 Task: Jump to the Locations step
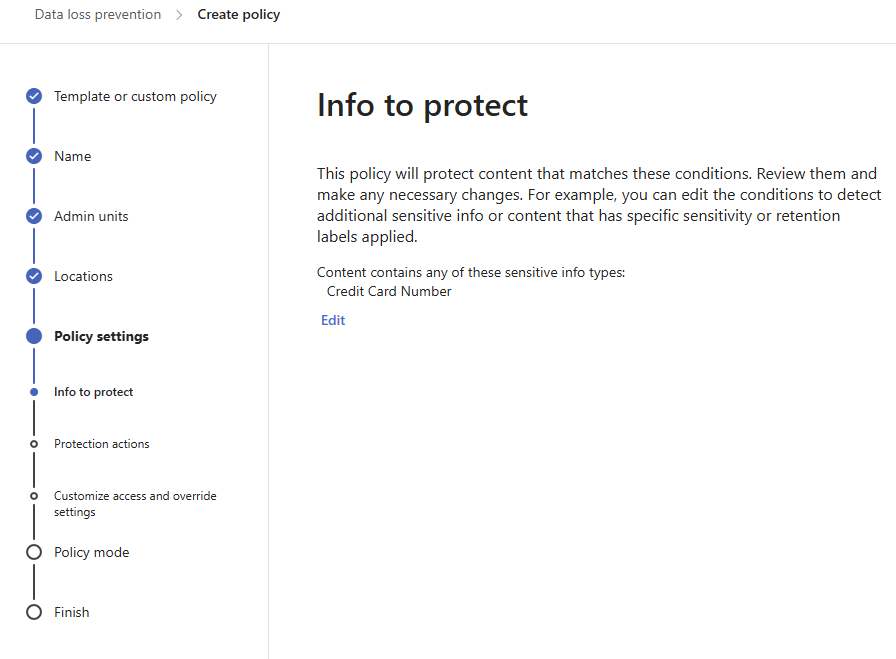pyautogui.click(x=83, y=276)
